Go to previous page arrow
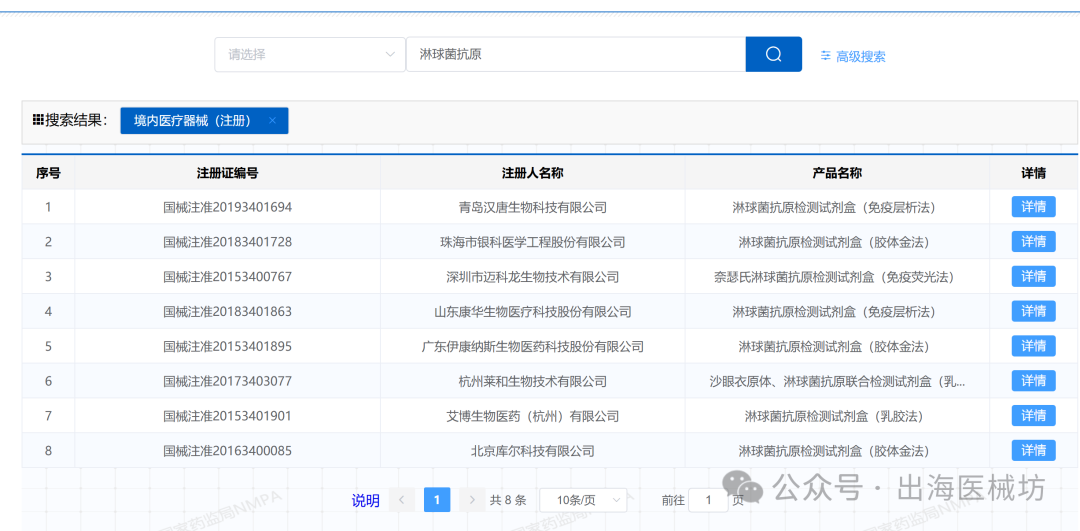 click(402, 500)
